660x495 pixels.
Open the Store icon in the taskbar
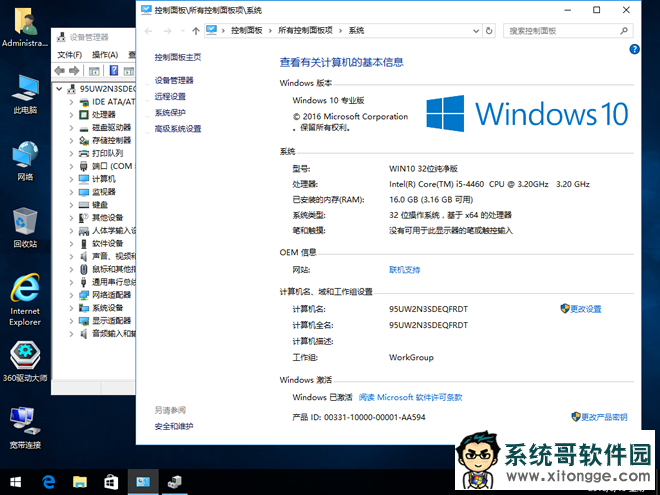[111, 482]
